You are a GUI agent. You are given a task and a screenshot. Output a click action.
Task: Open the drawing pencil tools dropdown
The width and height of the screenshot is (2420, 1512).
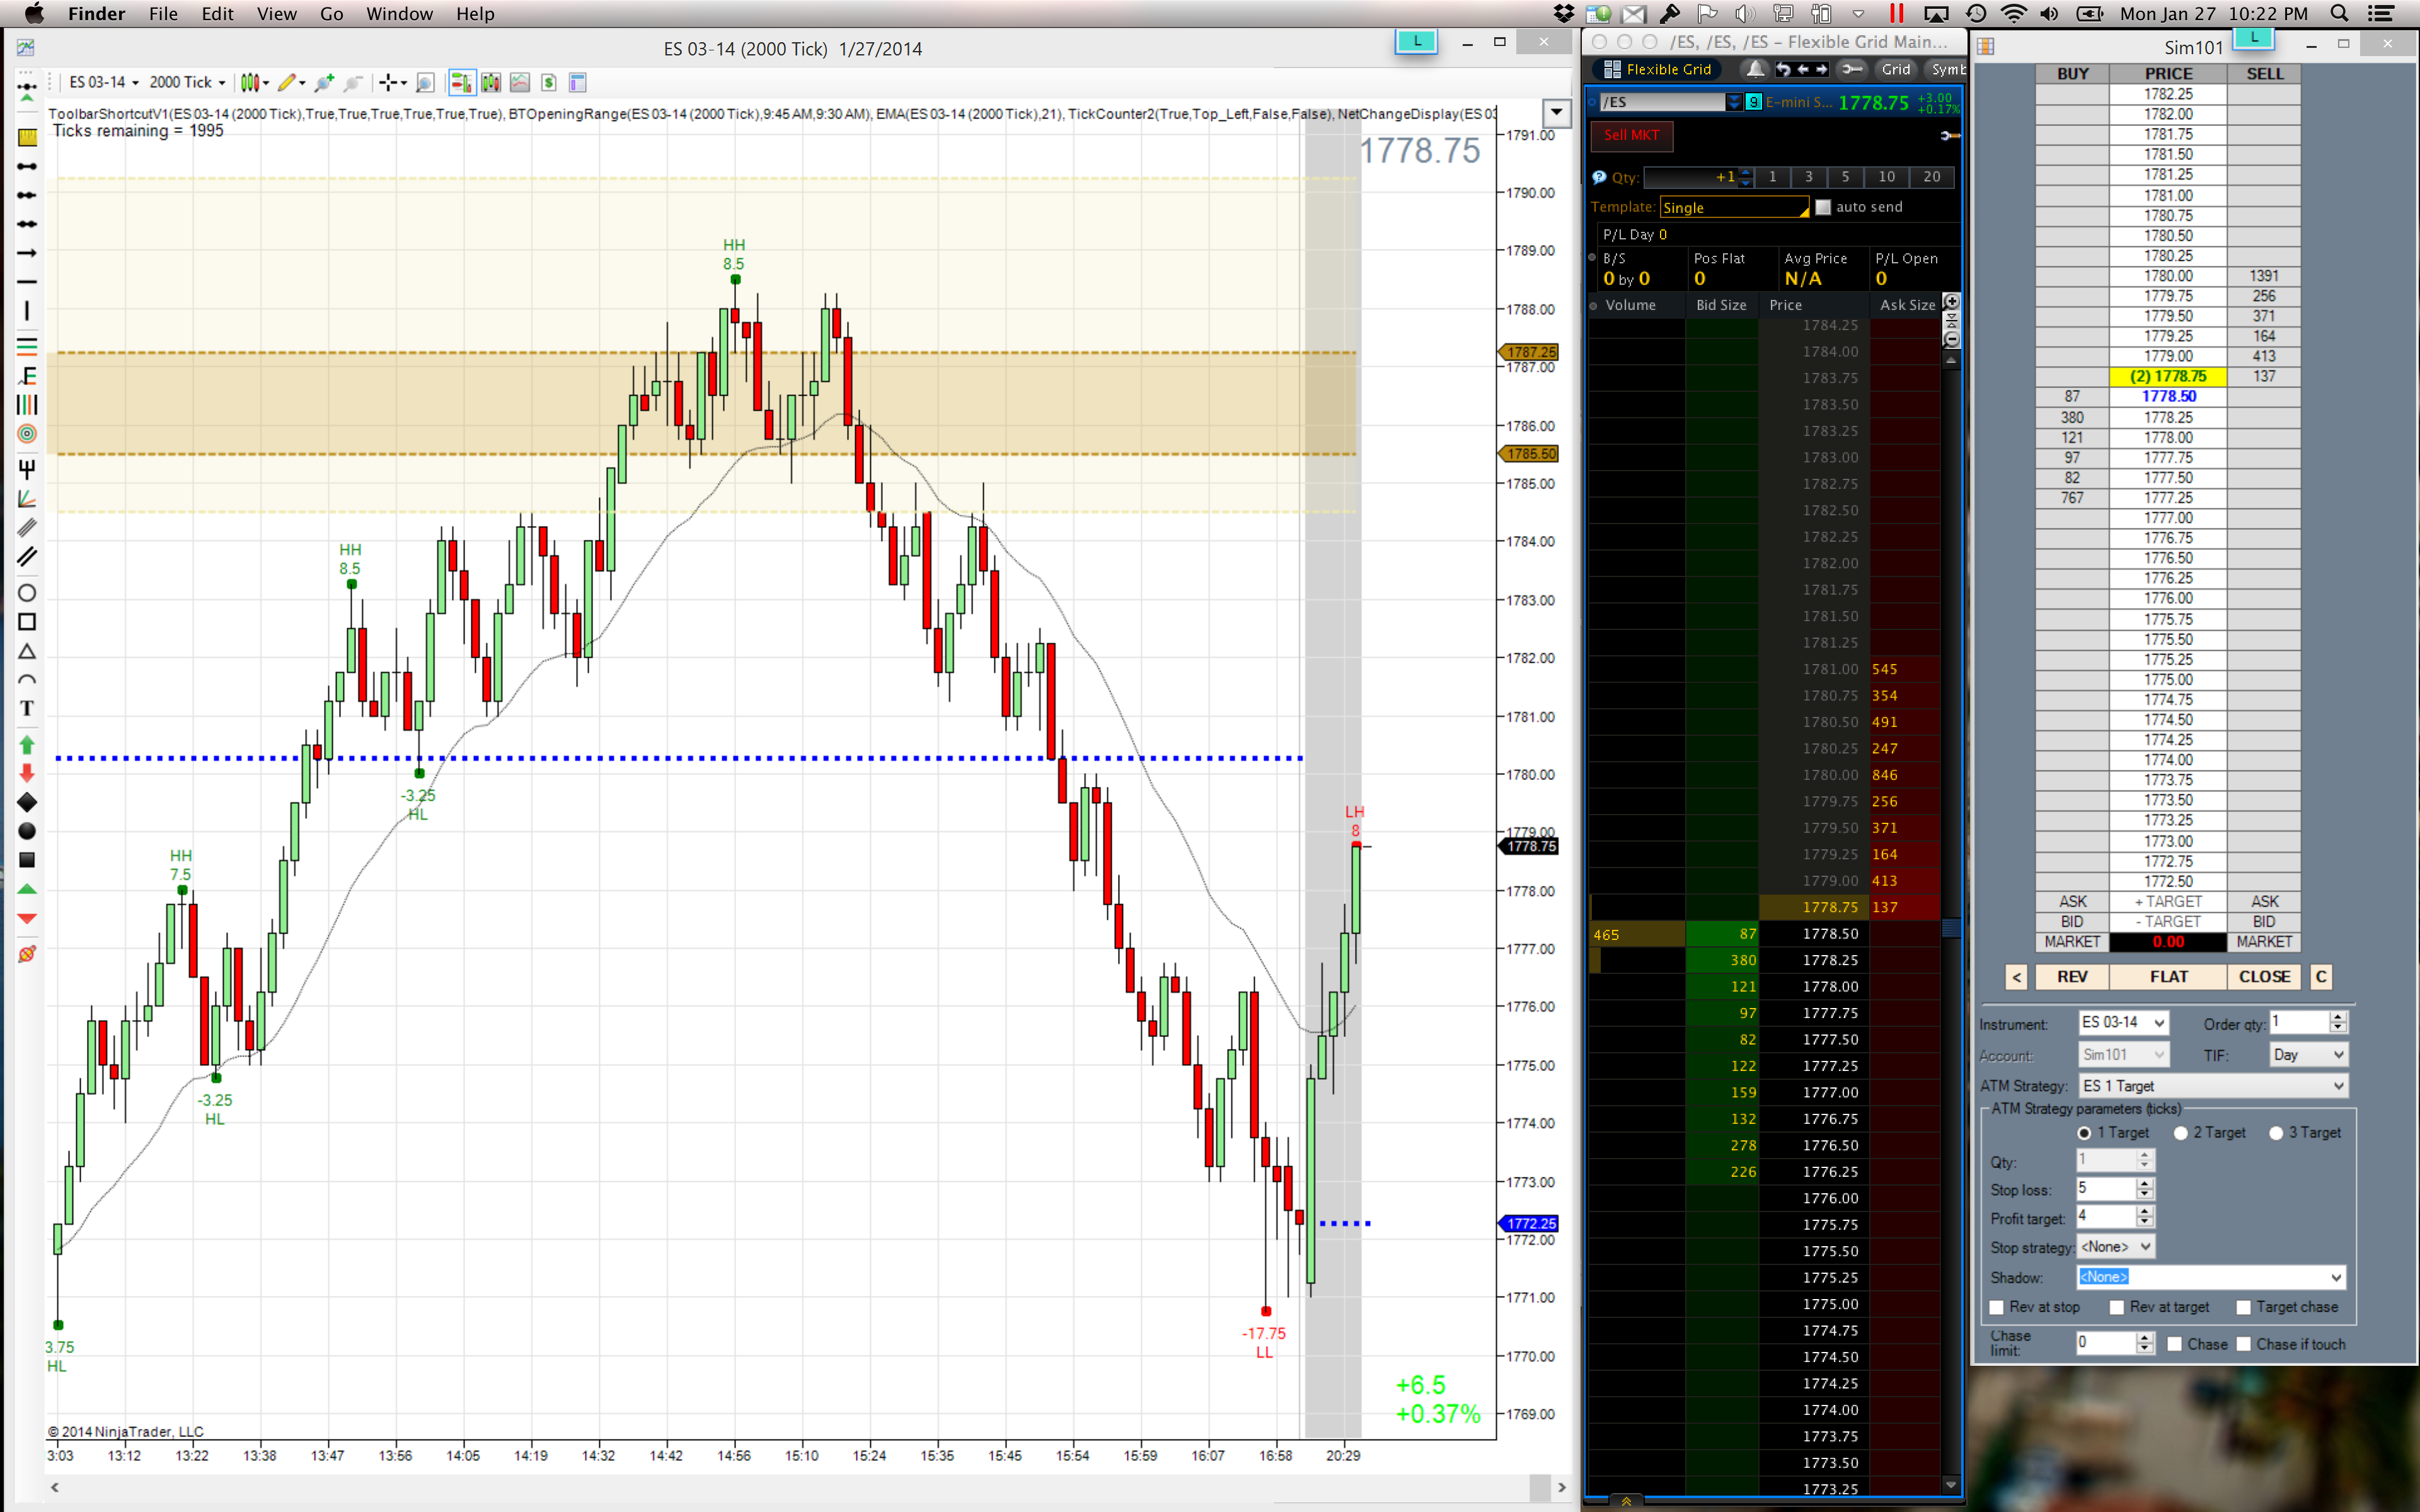click(x=292, y=83)
